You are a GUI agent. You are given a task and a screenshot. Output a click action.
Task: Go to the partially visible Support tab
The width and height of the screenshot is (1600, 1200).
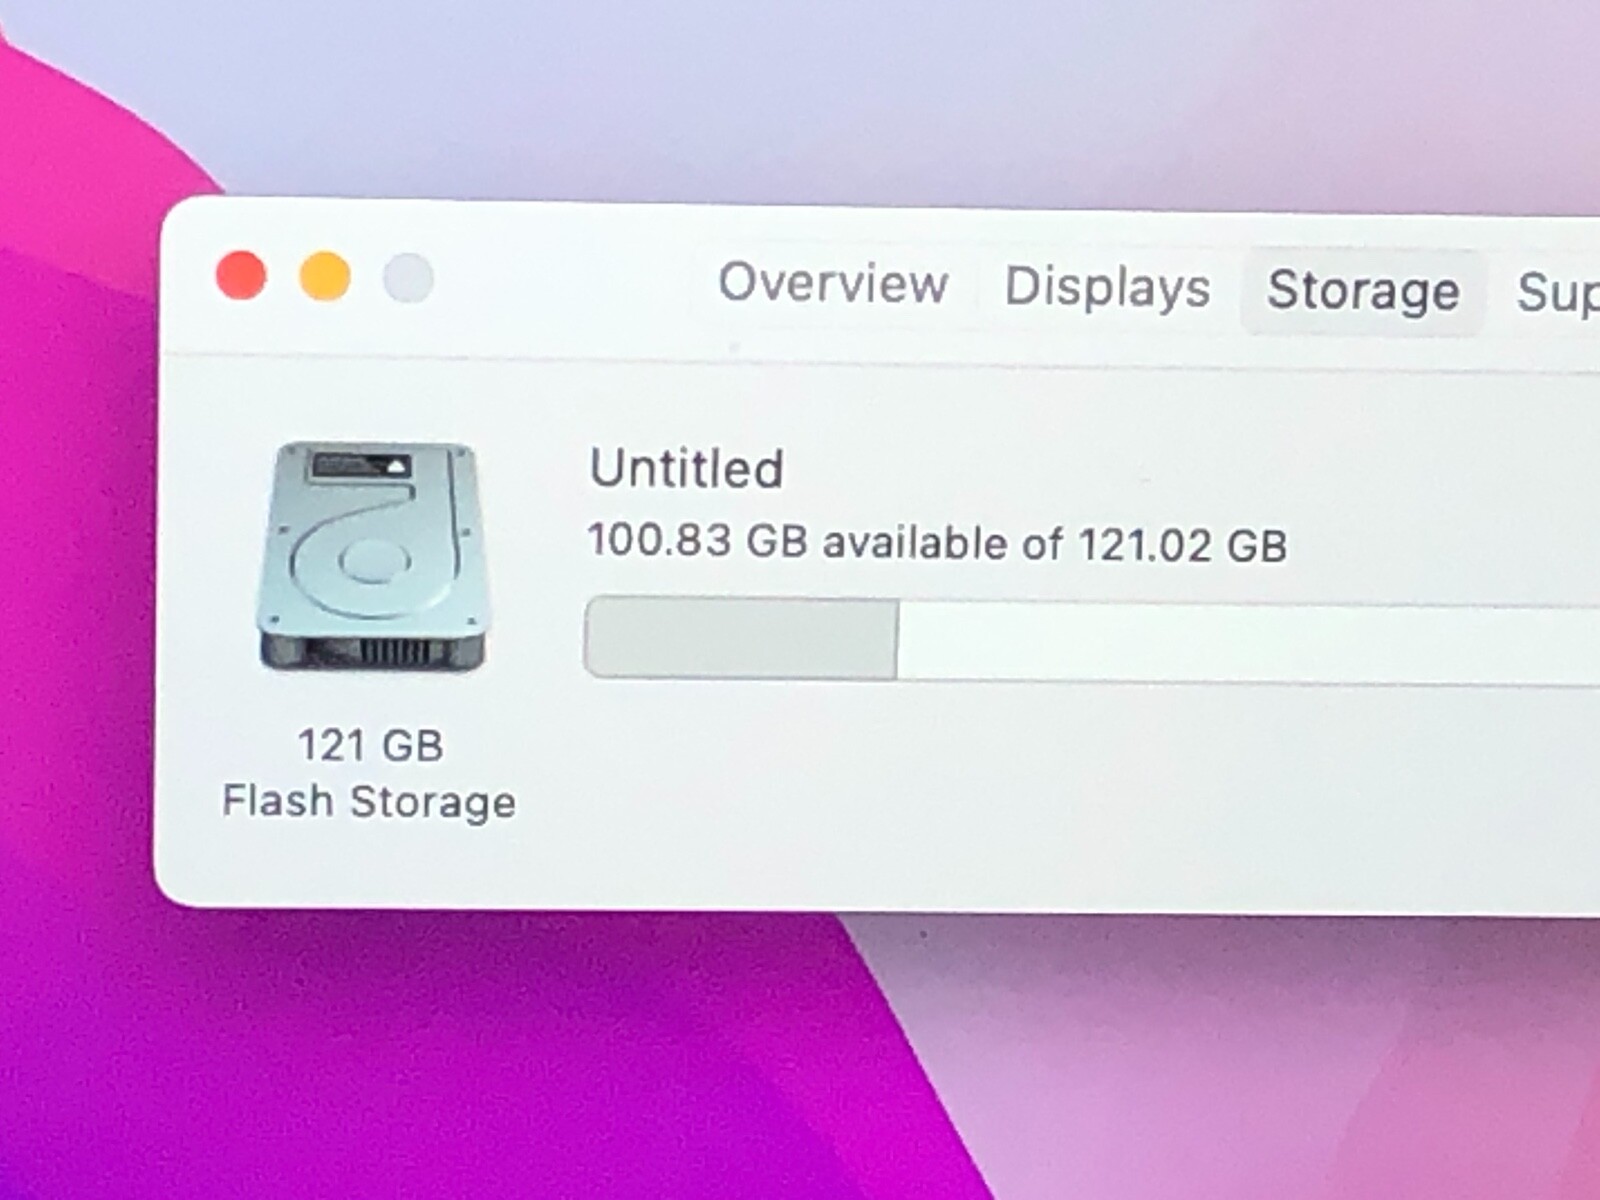[x=1557, y=294]
